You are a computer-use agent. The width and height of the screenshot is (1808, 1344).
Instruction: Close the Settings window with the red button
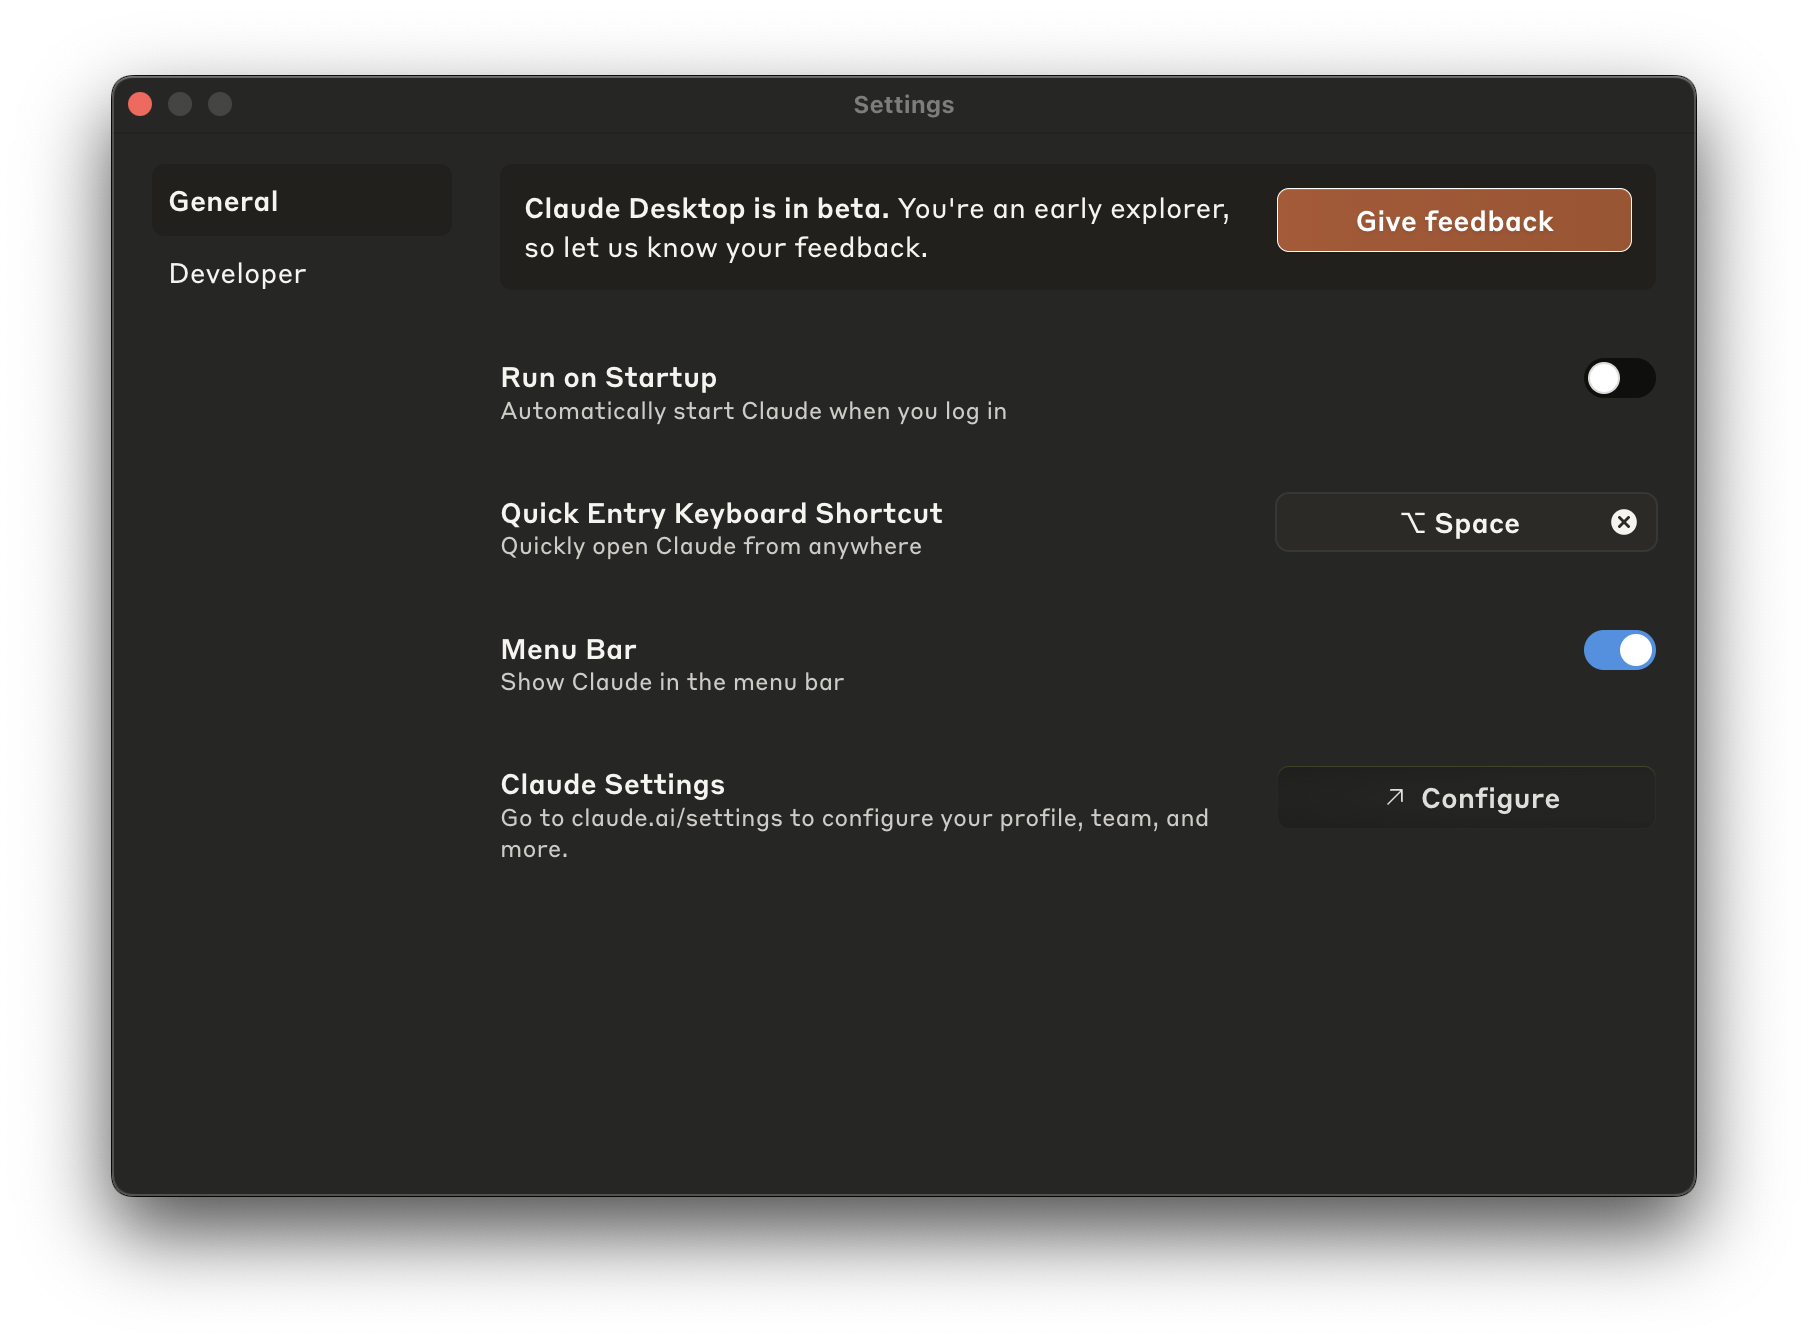tap(140, 104)
